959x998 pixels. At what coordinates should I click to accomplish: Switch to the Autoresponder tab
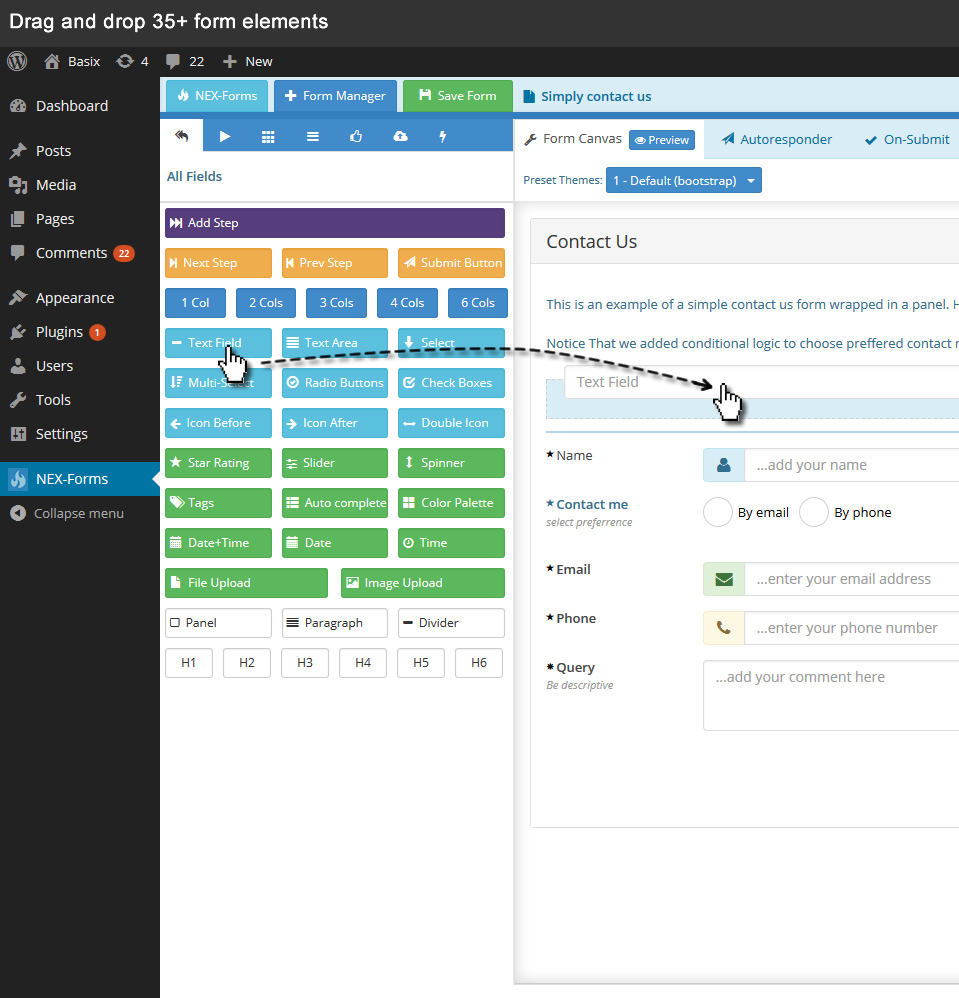pyautogui.click(x=777, y=139)
